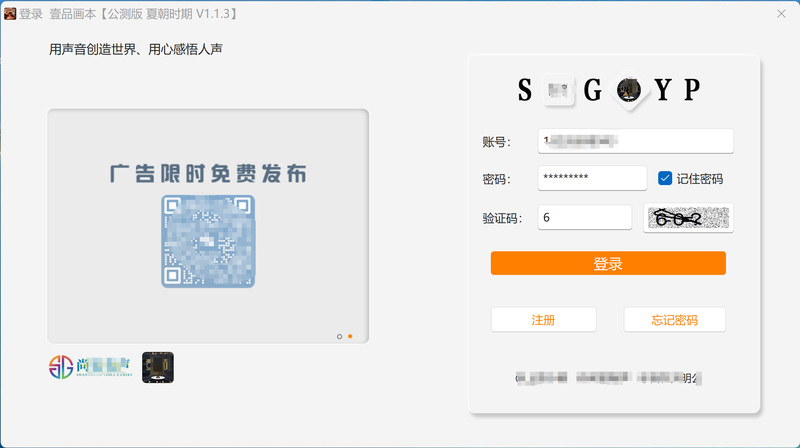Click the colorful SG logo icon
This screenshot has height=448, width=800.
61,367
